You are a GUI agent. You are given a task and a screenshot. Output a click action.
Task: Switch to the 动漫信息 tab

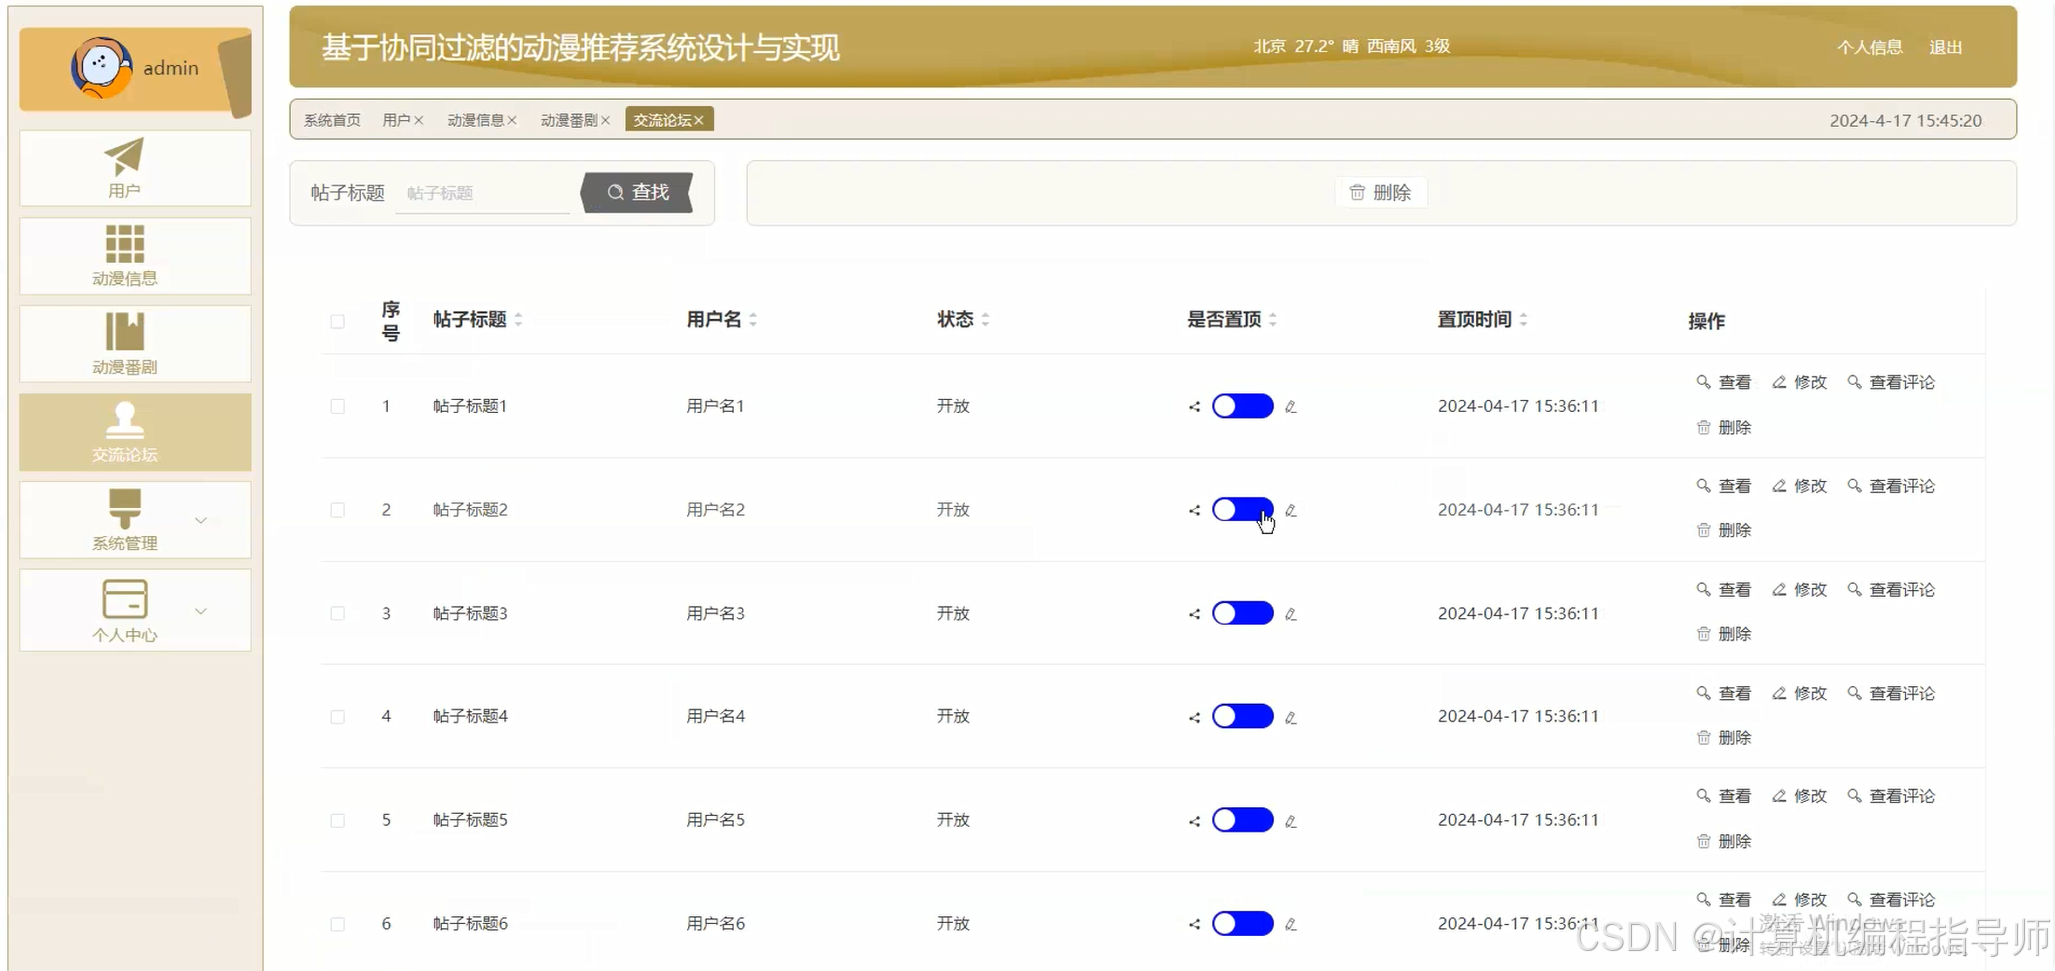(x=475, y=120)
